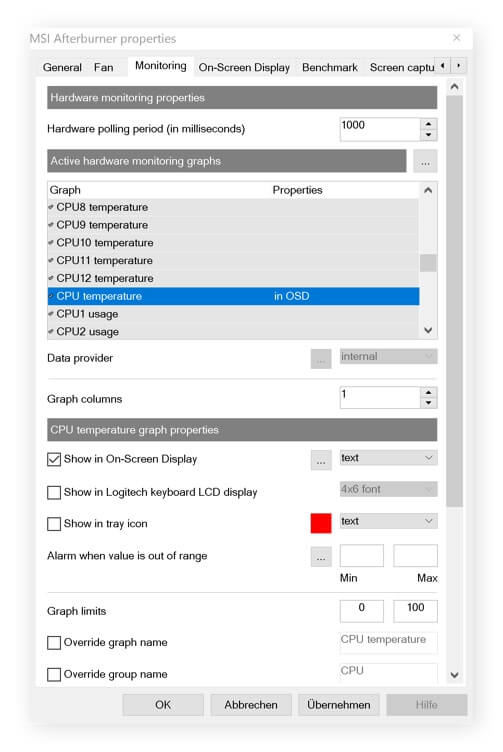This screenshot has height=752, width=503.
Task: Confirm settings with OK button
Action: [163, 705]
